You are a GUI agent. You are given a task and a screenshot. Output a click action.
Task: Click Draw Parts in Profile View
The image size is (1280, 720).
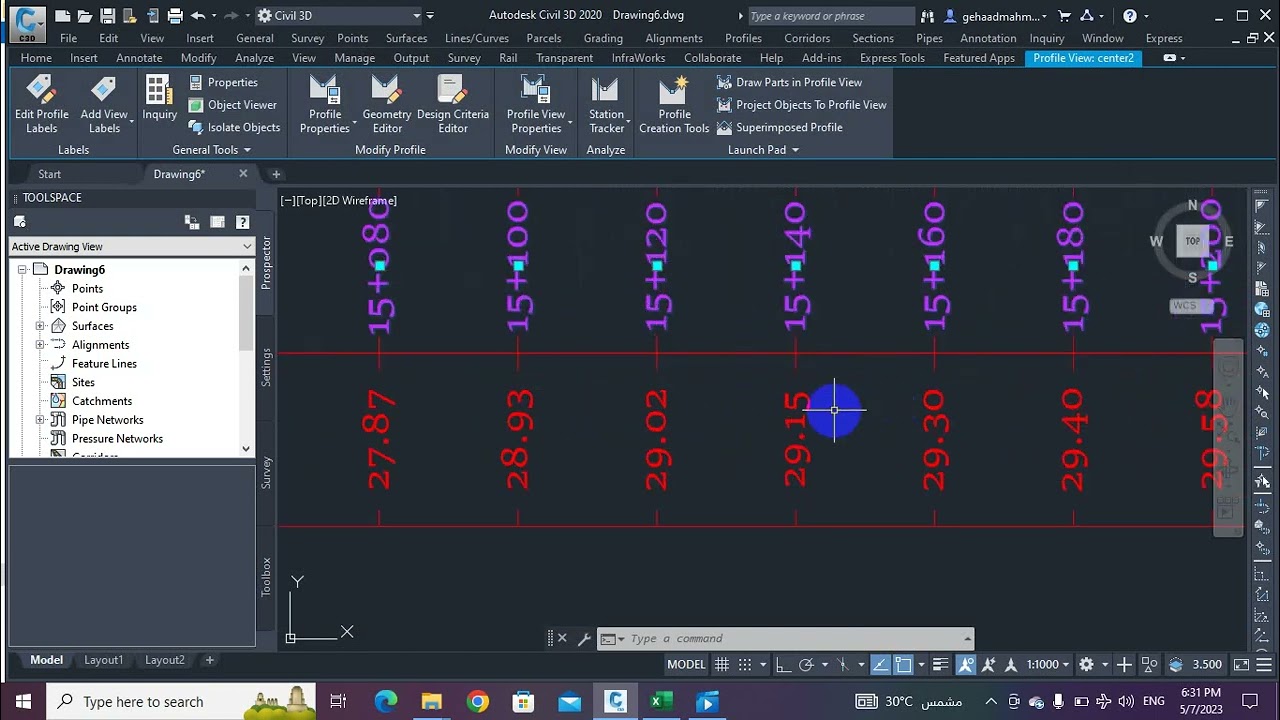point(789,82)
